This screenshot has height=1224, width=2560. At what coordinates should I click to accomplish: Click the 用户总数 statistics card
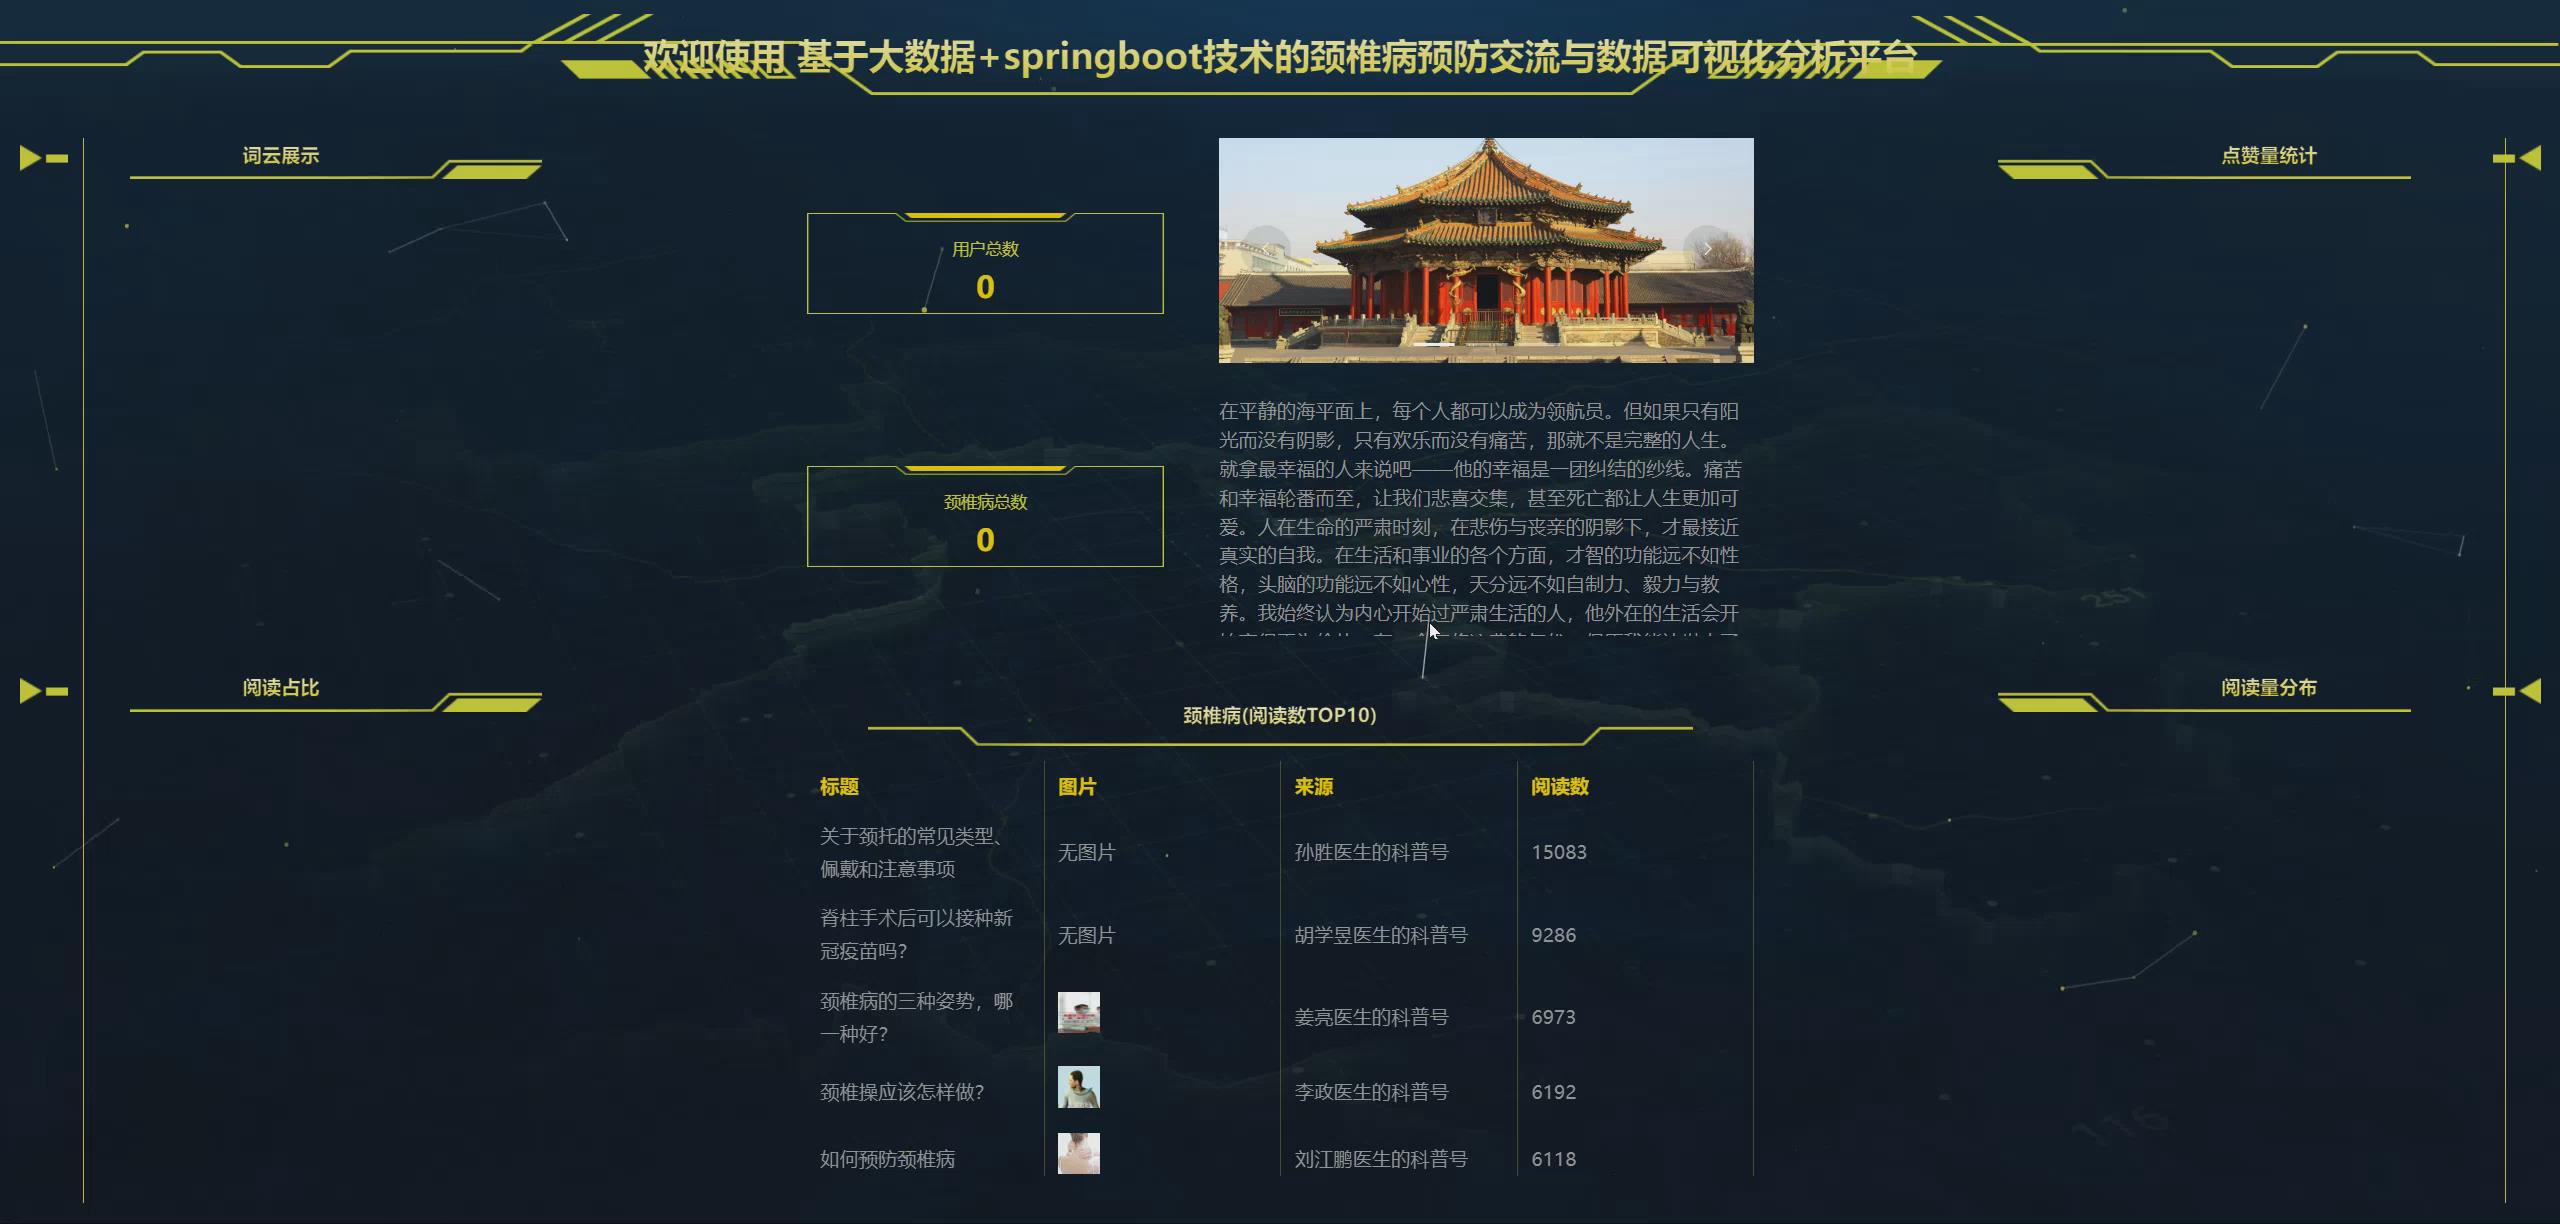pyautogui.click(x=984, y=263)
